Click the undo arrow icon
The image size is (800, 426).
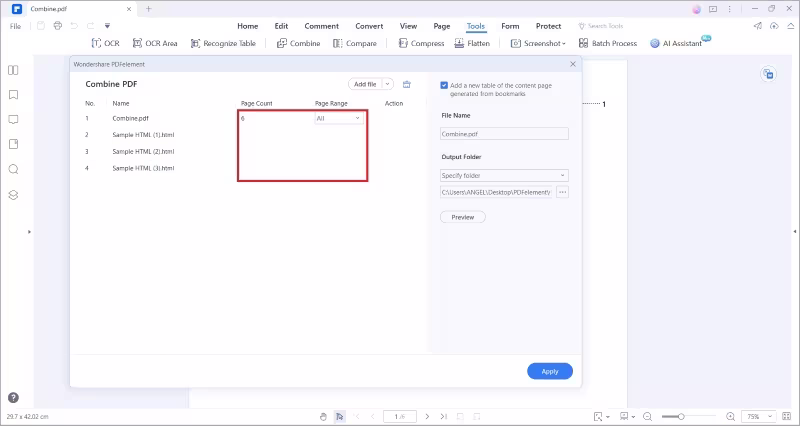(x=74, y=26)
